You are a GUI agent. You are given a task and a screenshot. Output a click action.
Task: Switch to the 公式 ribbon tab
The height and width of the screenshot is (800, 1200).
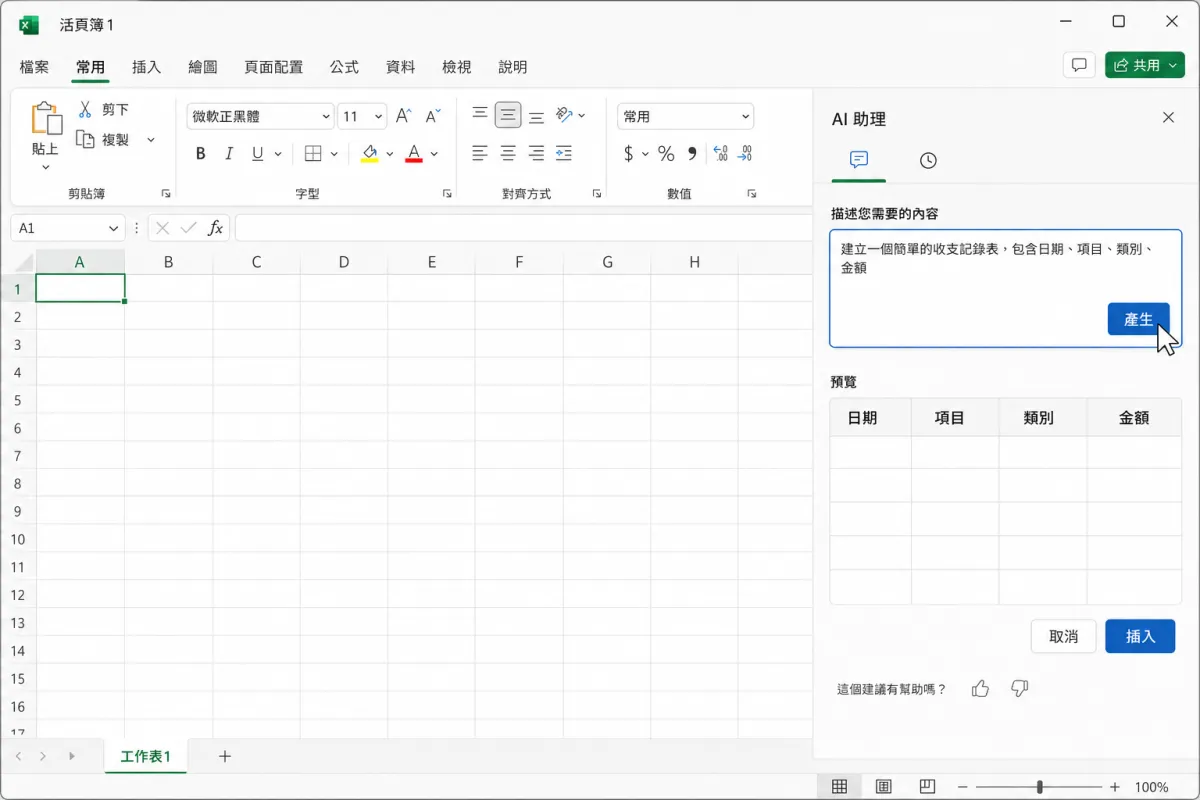click(344, 67)
